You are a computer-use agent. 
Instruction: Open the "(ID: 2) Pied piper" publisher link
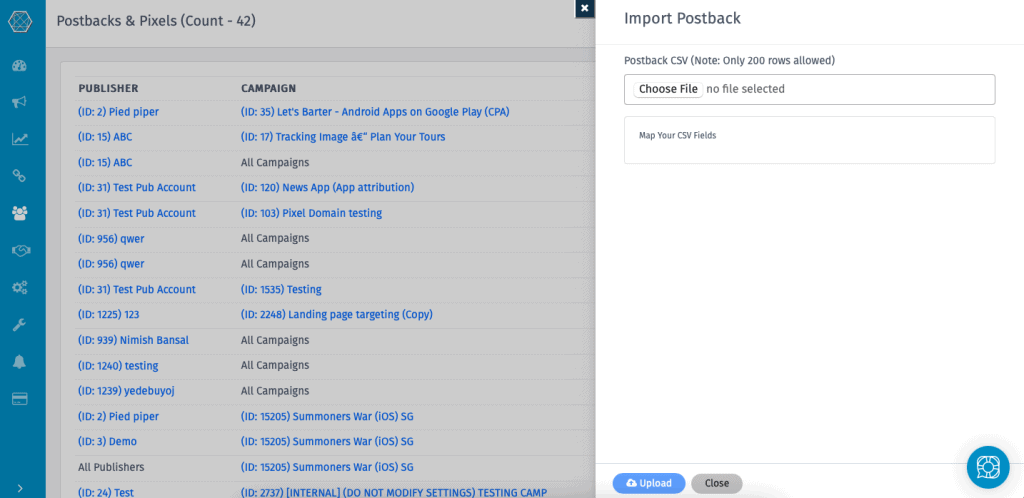pyautogui.click(x=118, y=112)
